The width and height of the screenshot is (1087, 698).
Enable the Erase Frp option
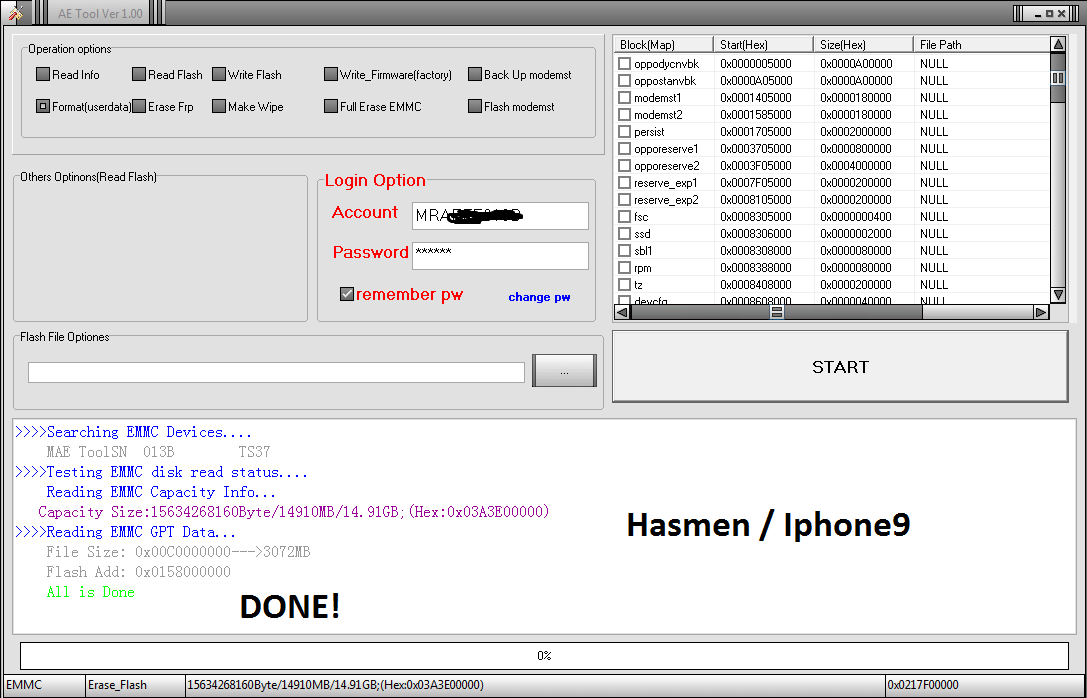(x=139, y=106)
